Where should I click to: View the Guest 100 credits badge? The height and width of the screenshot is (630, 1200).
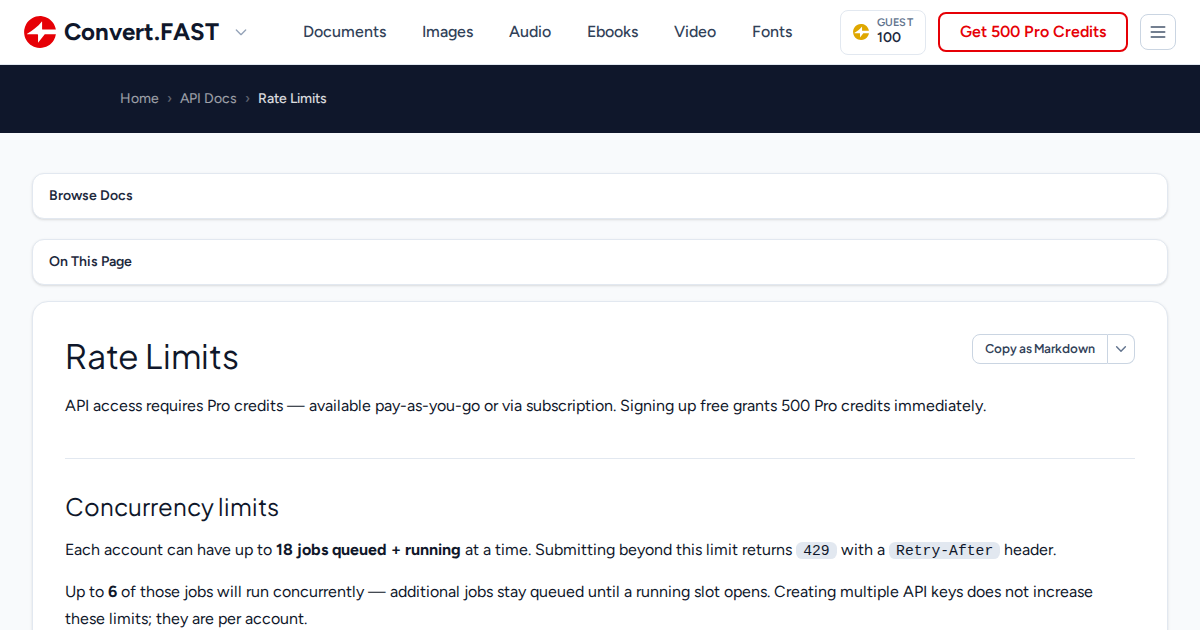pyautogui.click(x=883, y=32)
